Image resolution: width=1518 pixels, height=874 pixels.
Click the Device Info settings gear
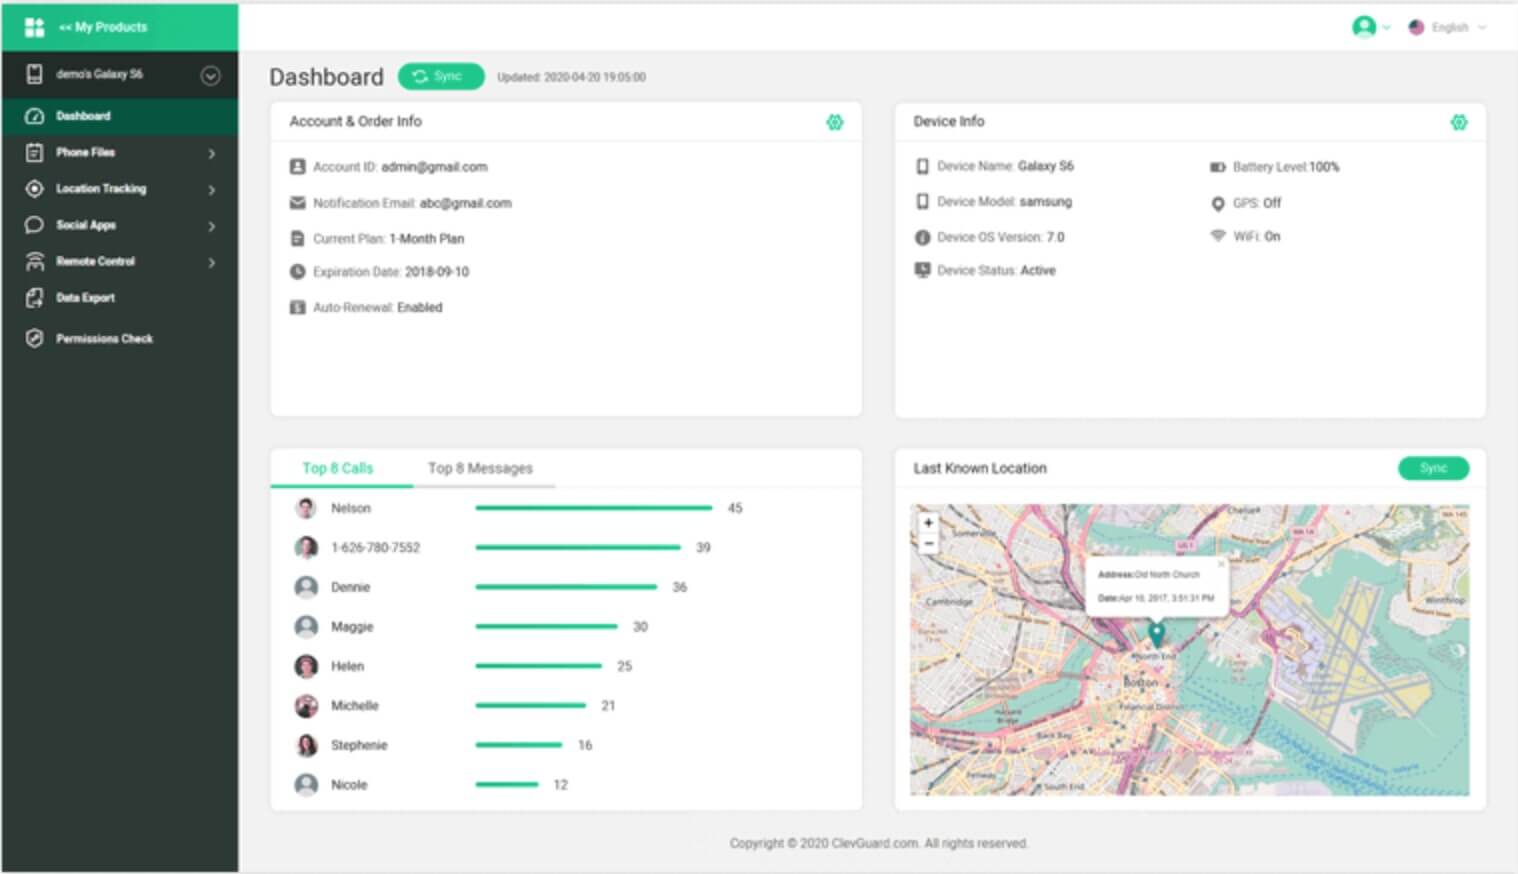pos(1459,122)
